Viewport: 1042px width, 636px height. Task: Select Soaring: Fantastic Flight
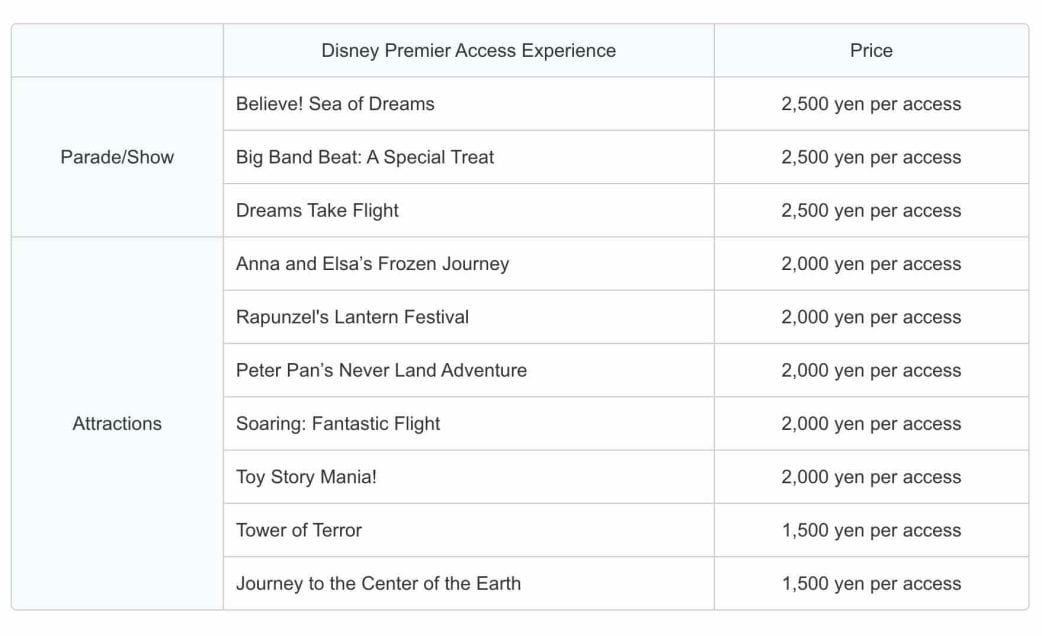pyautogui.click(x=338, y=424)
